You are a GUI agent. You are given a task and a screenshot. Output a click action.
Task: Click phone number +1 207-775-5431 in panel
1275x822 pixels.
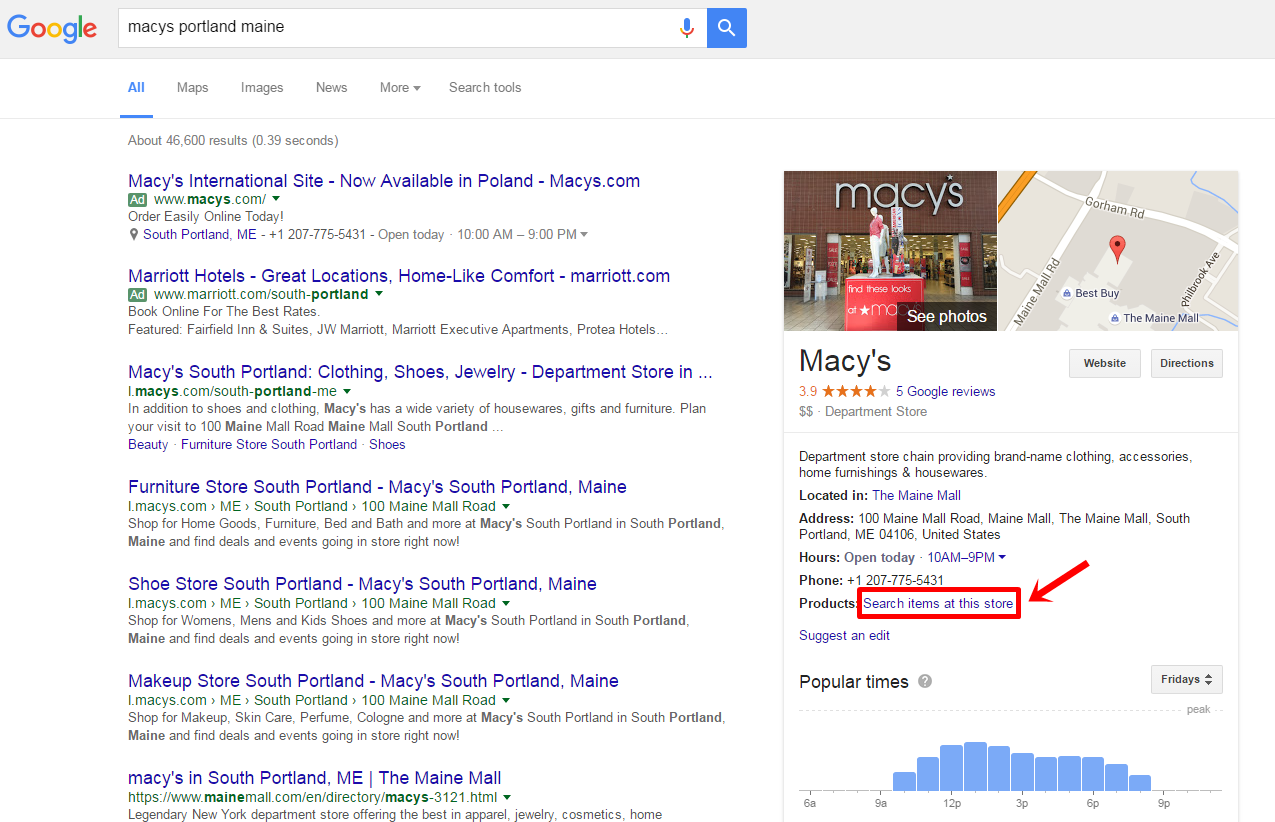[x=895, y=580]
